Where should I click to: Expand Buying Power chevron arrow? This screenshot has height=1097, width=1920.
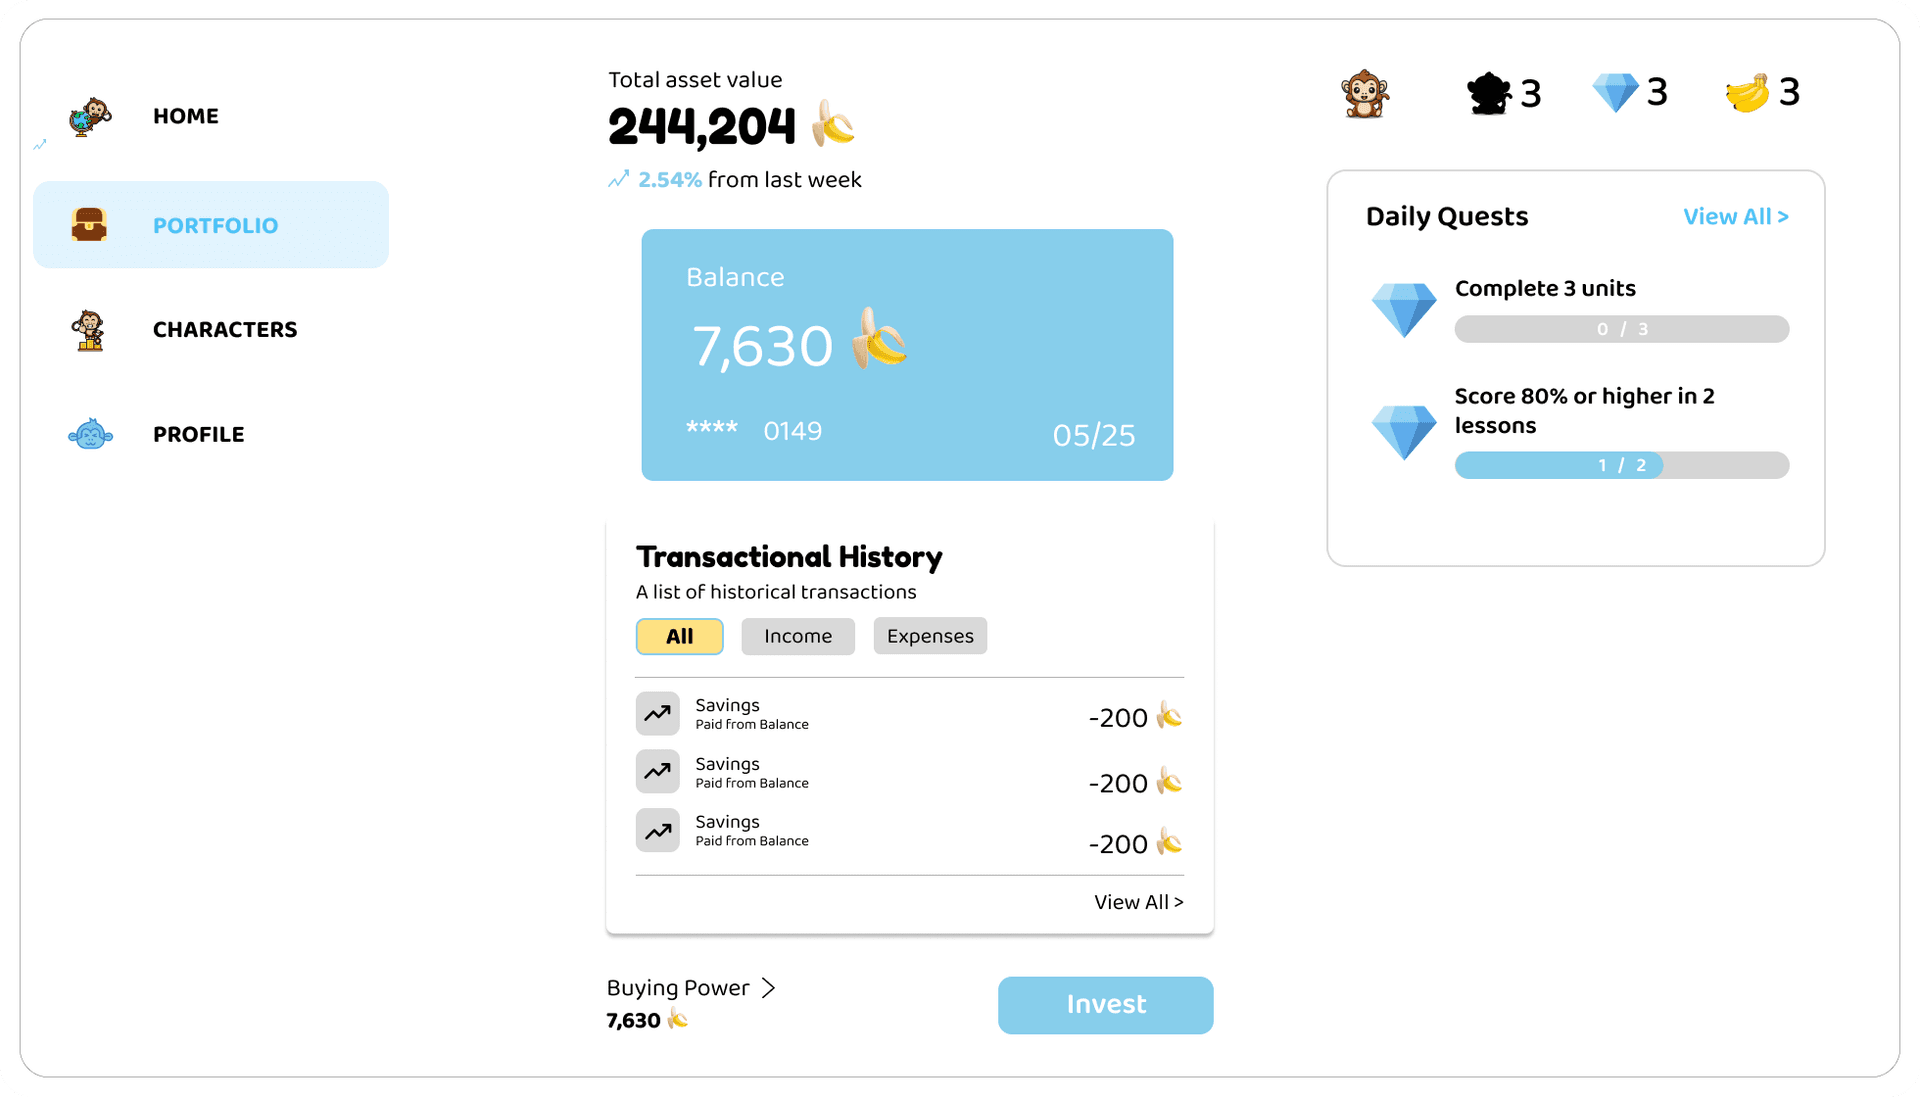[768, 988]
